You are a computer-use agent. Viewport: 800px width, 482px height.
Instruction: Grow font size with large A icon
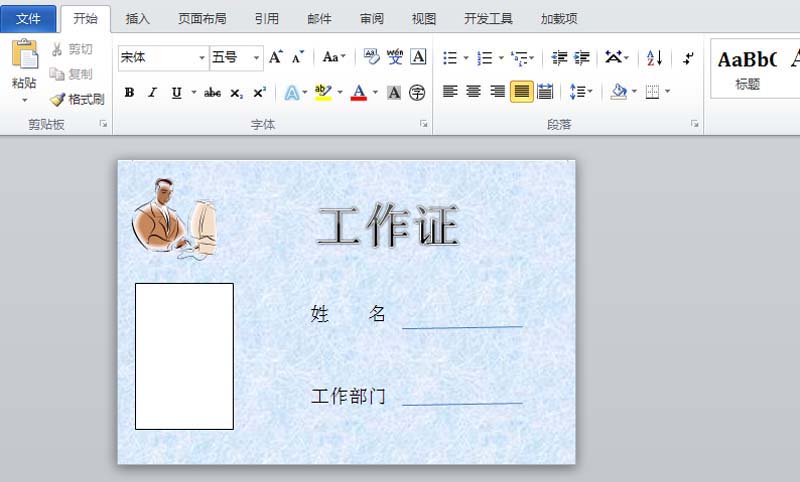[276, 57]
